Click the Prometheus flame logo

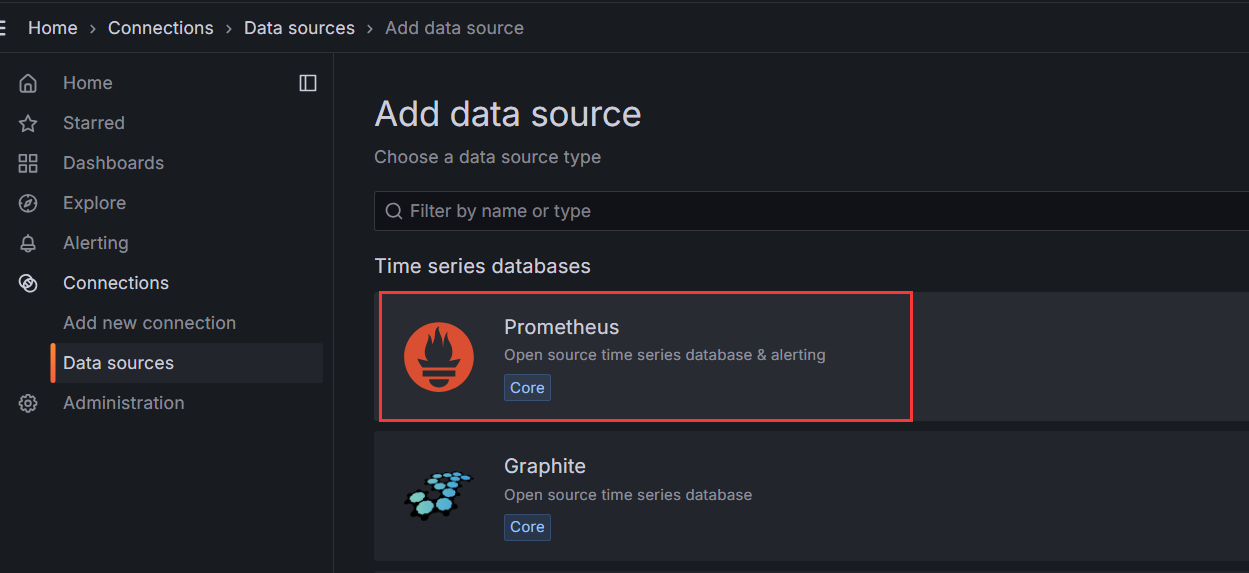pyautogui.click(x=439, y=357)
